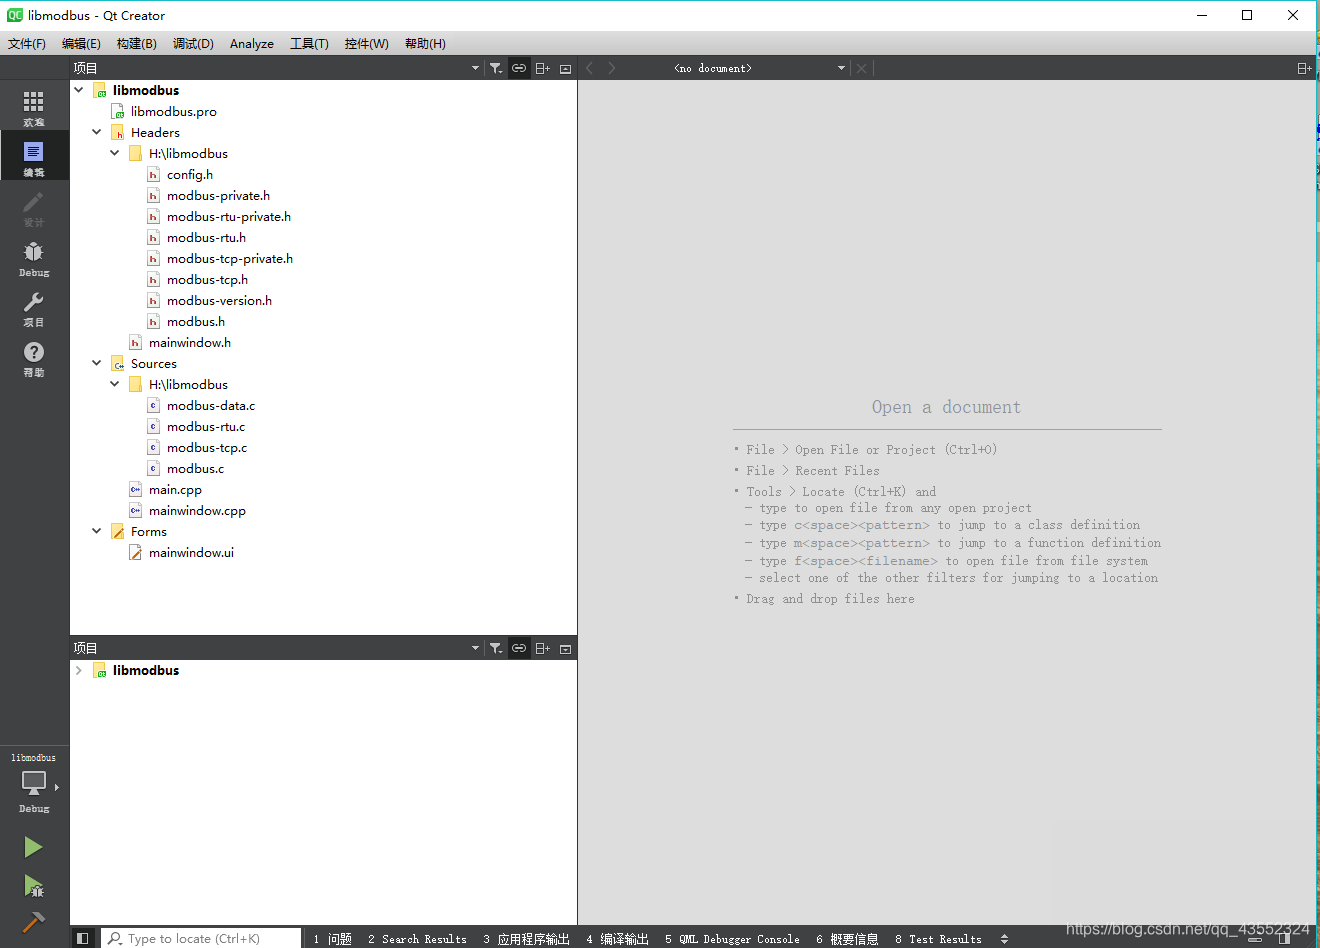This screenshot has width=1320, height=948.
Task: Open the 帮助(H) menu
Action: tap(425, 43)
